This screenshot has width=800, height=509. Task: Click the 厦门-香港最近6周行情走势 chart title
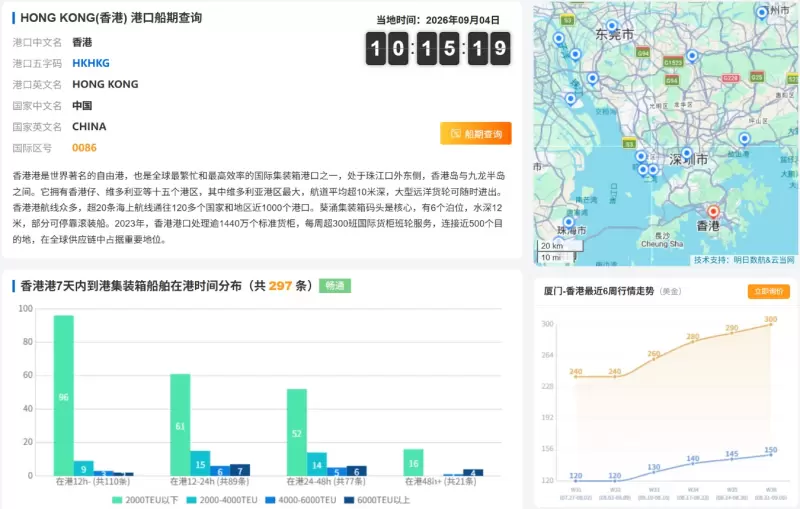pyautogui.click(x=598, y=291)
